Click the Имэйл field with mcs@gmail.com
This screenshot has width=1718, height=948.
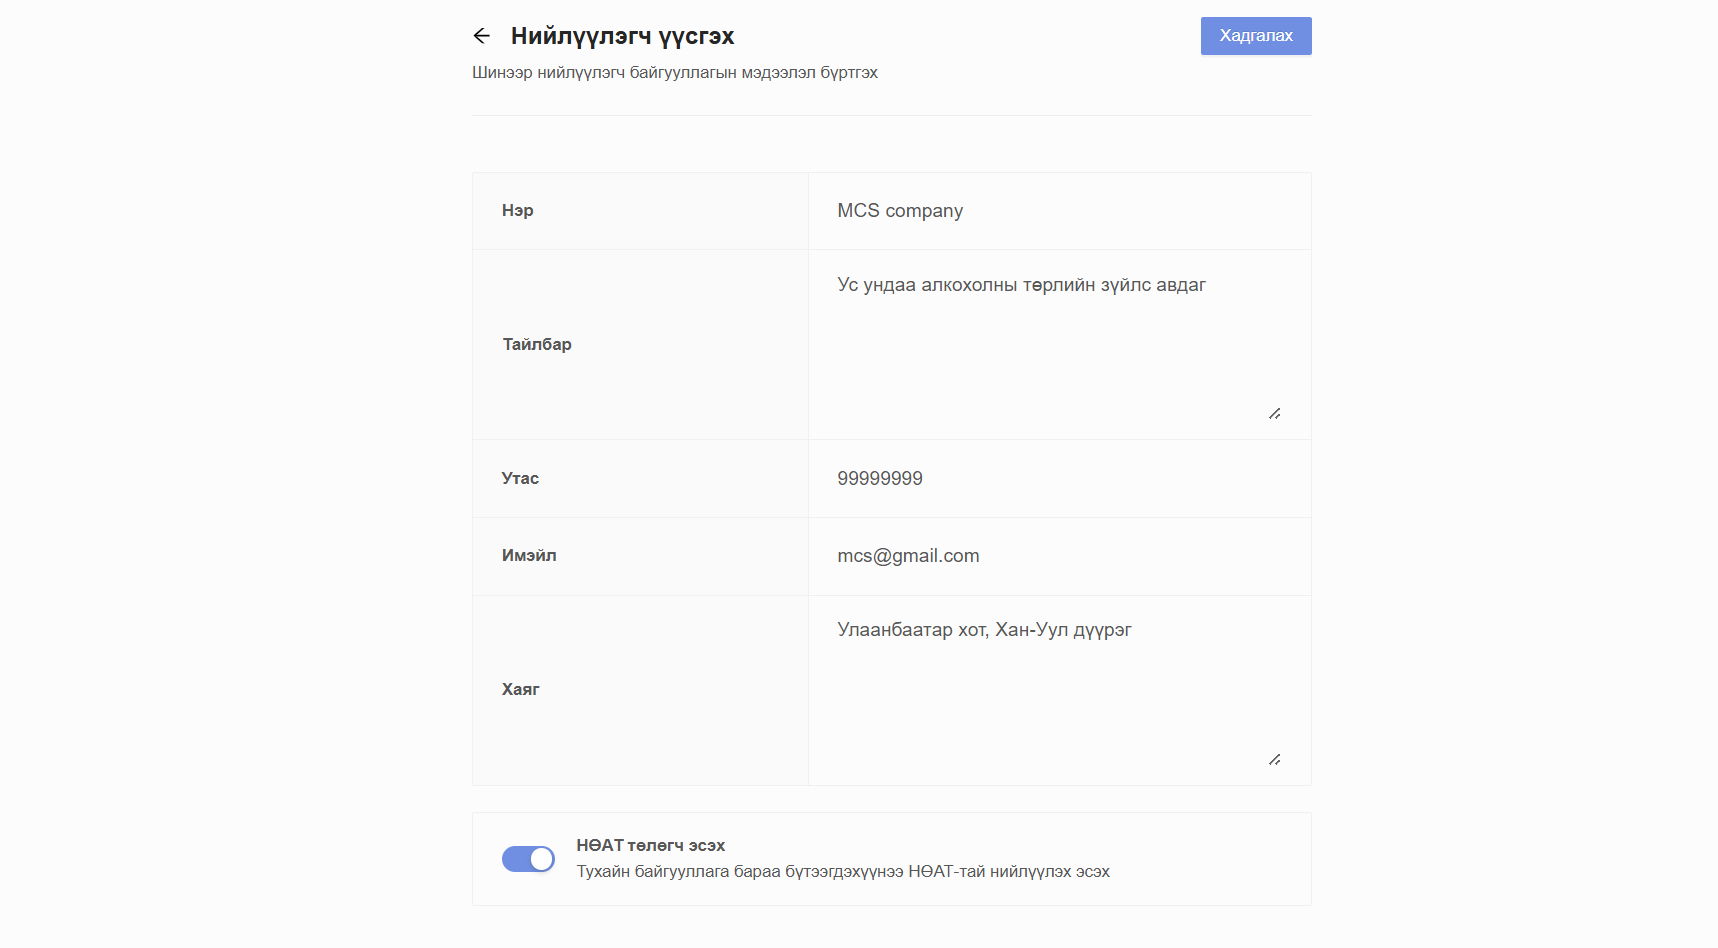click(x=1059, y=556)
